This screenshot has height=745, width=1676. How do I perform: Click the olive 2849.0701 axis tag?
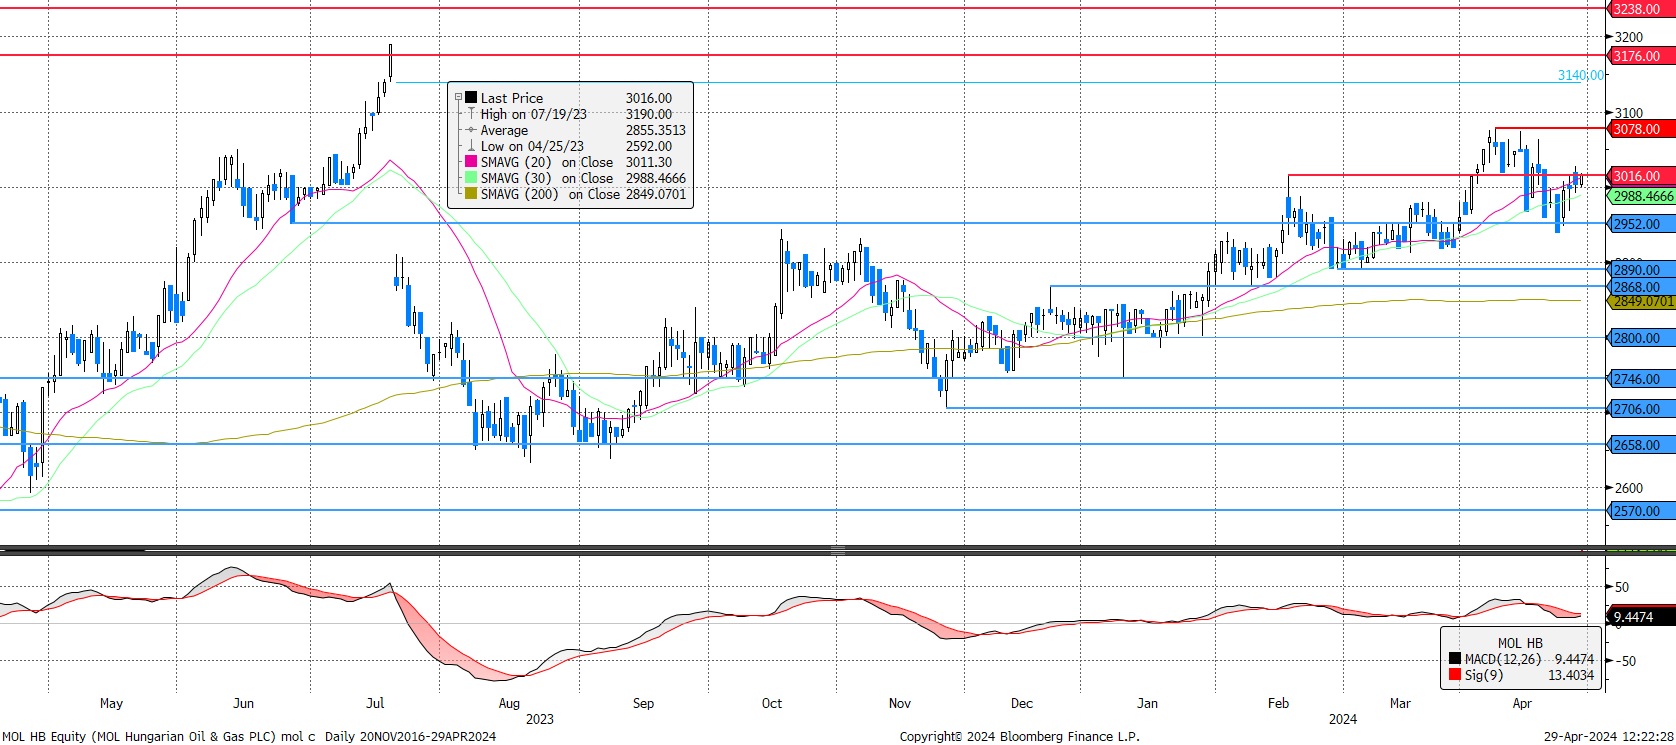(x=1642, y=301)
